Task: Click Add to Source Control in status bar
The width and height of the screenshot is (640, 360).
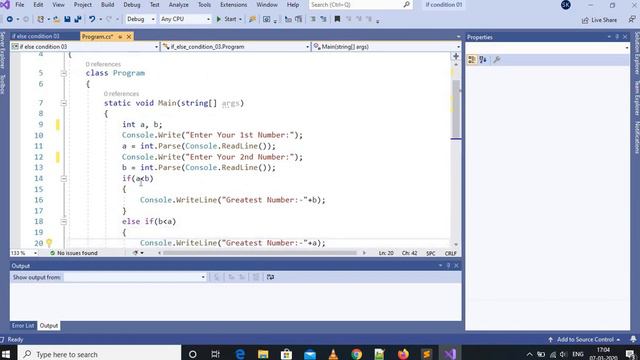Action: coord(584,339)
